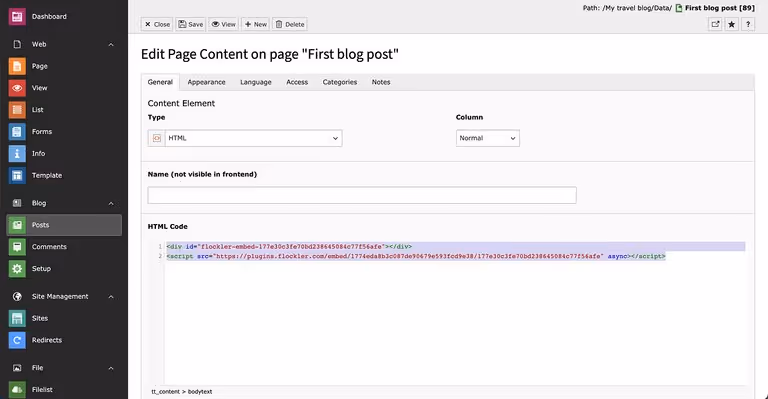Click the New button
Image resolution: width=768 pixels, height=399 pixels.
coord(256,24)
